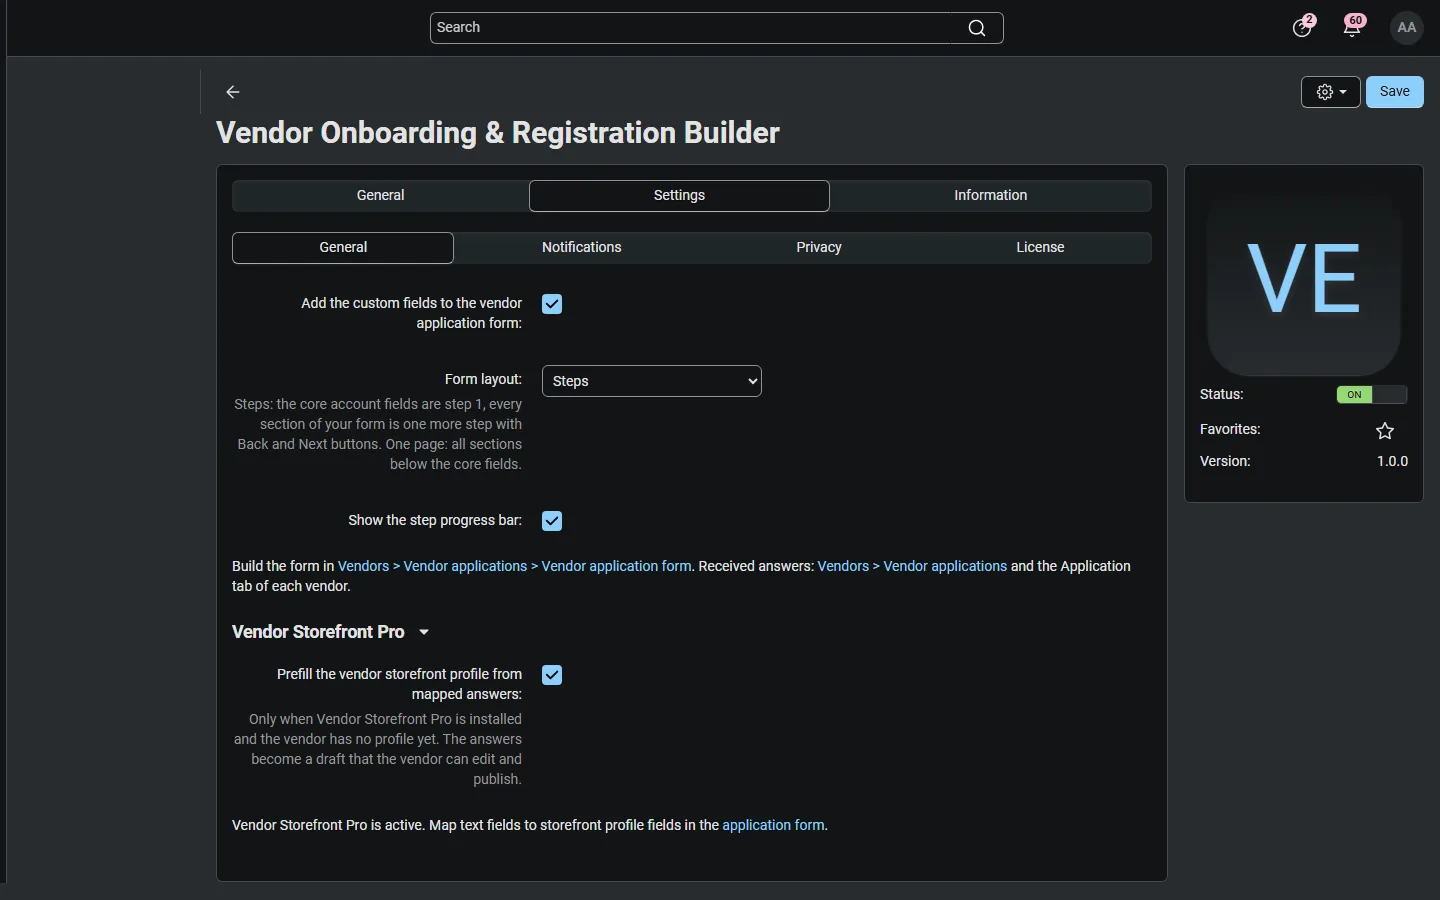The image size is (1440, 900).
Task: Open the License sub-tab
Action: pos(1040,248)
